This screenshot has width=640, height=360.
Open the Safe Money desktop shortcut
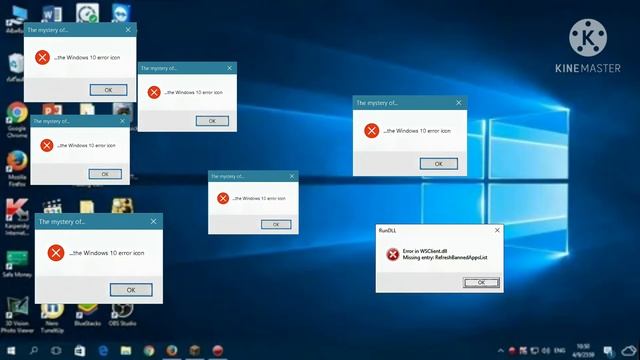17,264
